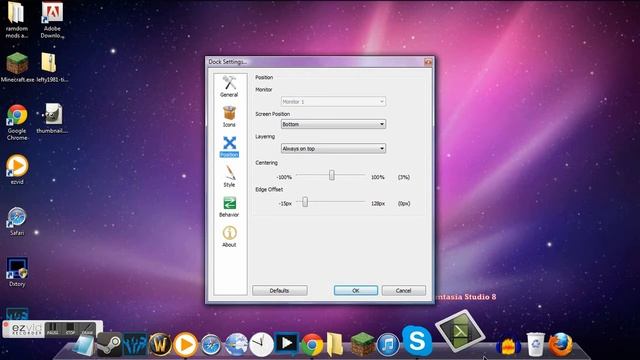Launch Google Chrome from the dock

(x=312, y=345)
